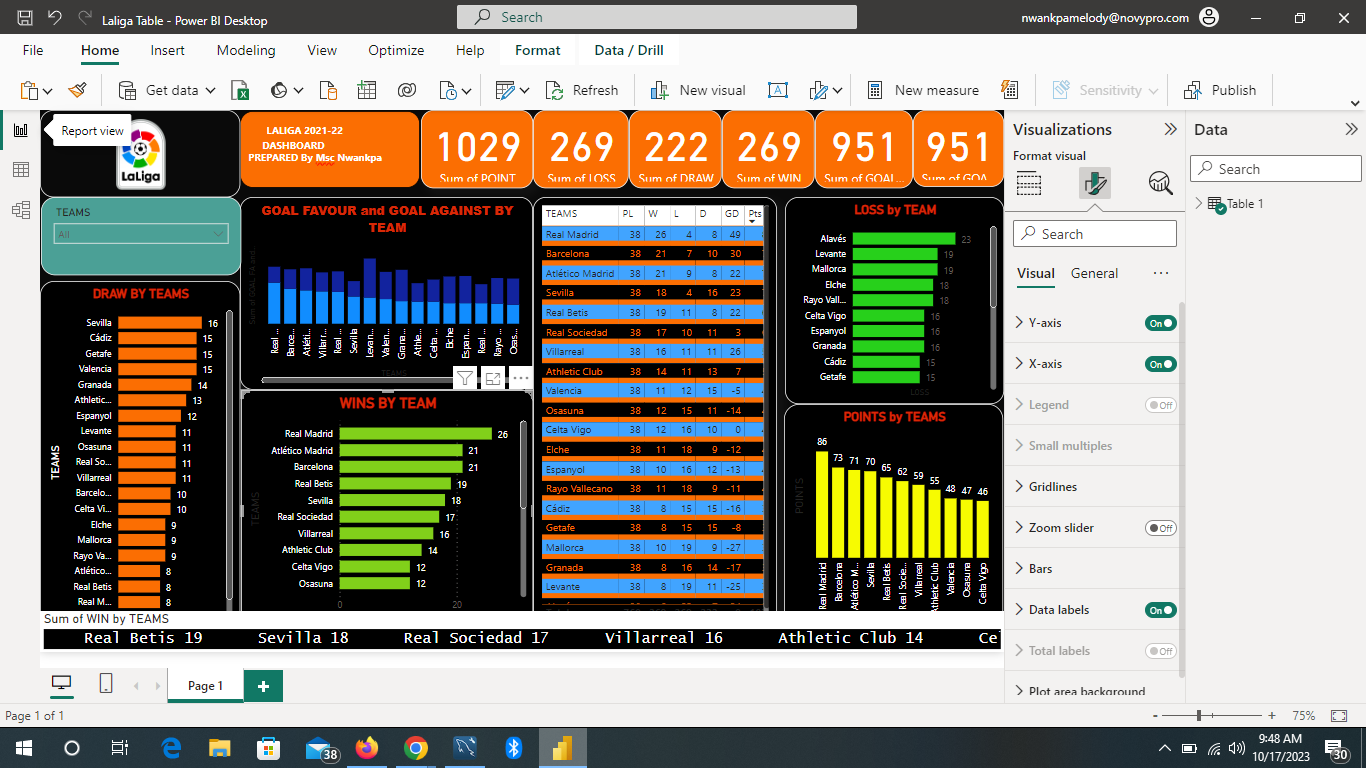Viewport: 1366px width, 768px height.
Task: Click the Format painter icon in ribbon
Action: [x=78, y=90]
